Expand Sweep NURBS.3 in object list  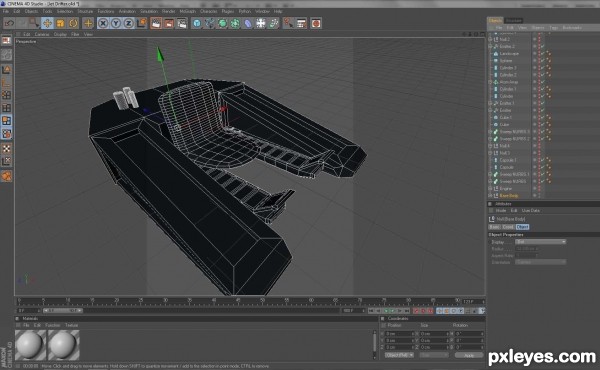(490, 132)
